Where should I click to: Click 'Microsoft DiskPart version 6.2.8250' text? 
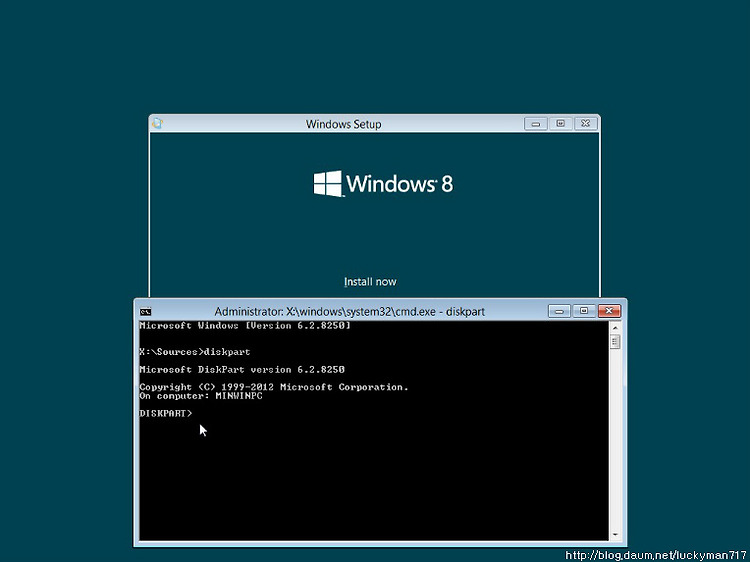[242, 370]
